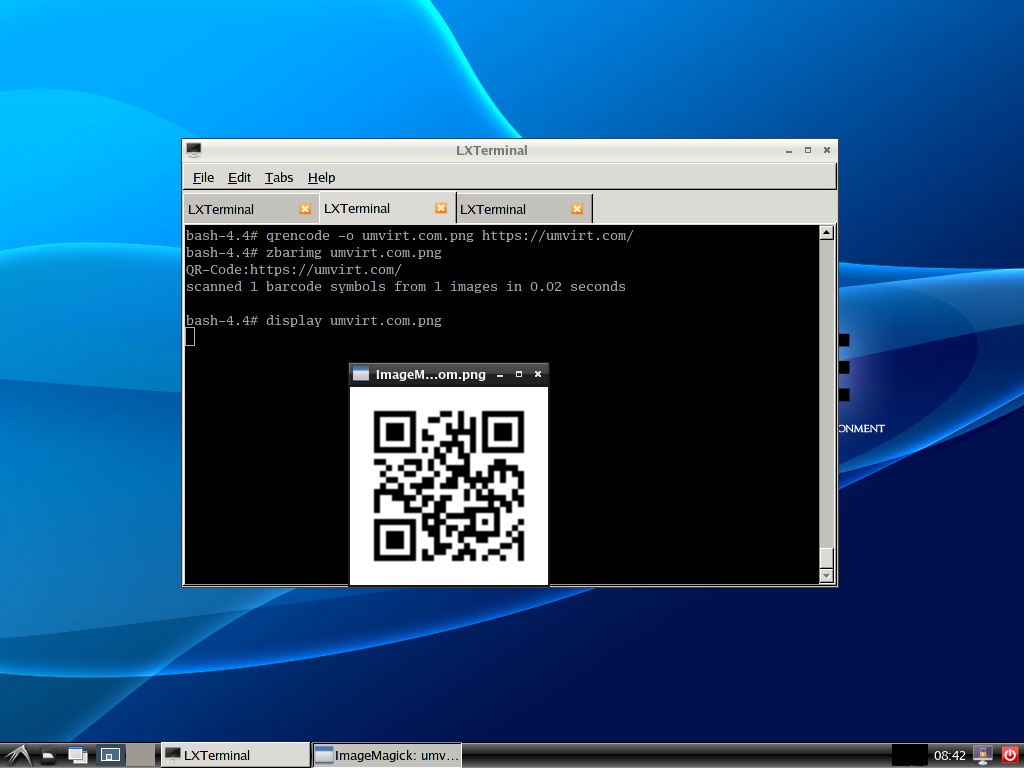Close the third LXTerminal tab

coord(577,209)
